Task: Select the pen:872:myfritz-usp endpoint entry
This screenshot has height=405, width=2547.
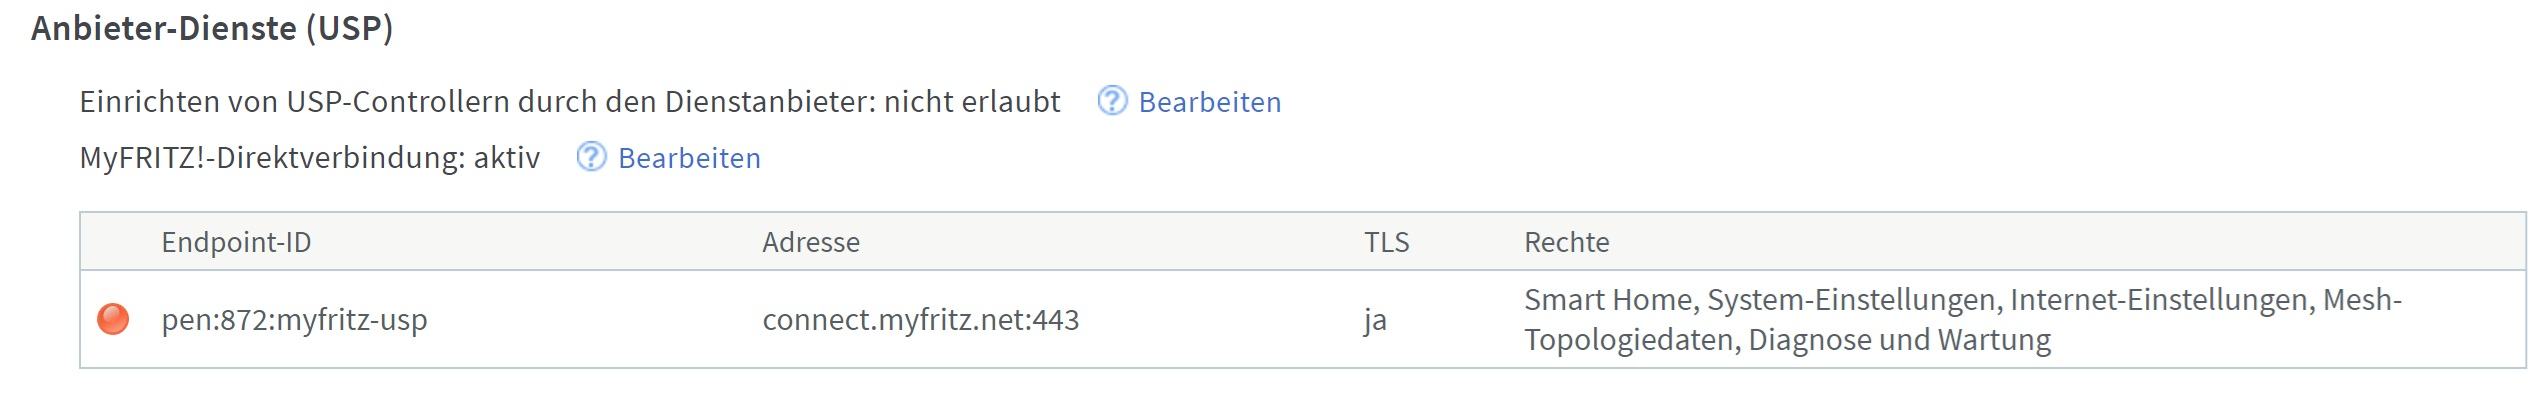Action: coord(294,320)
